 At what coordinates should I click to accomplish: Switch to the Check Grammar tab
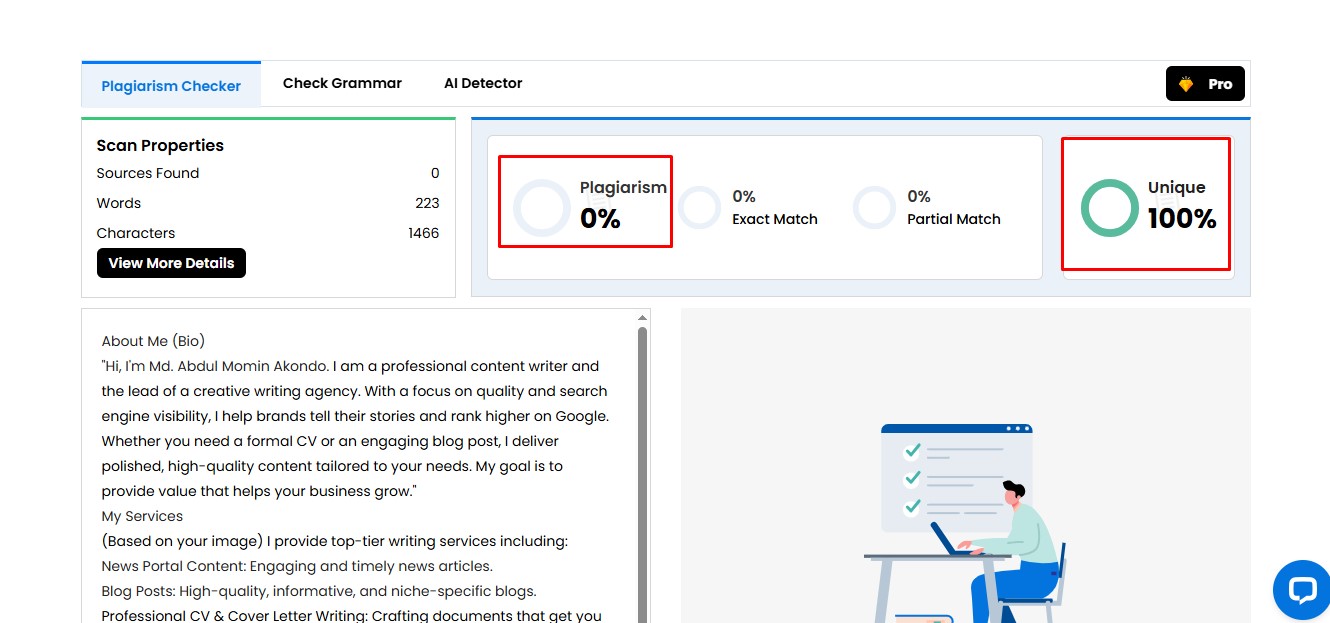pyautogui.click(x=342, y=83)
